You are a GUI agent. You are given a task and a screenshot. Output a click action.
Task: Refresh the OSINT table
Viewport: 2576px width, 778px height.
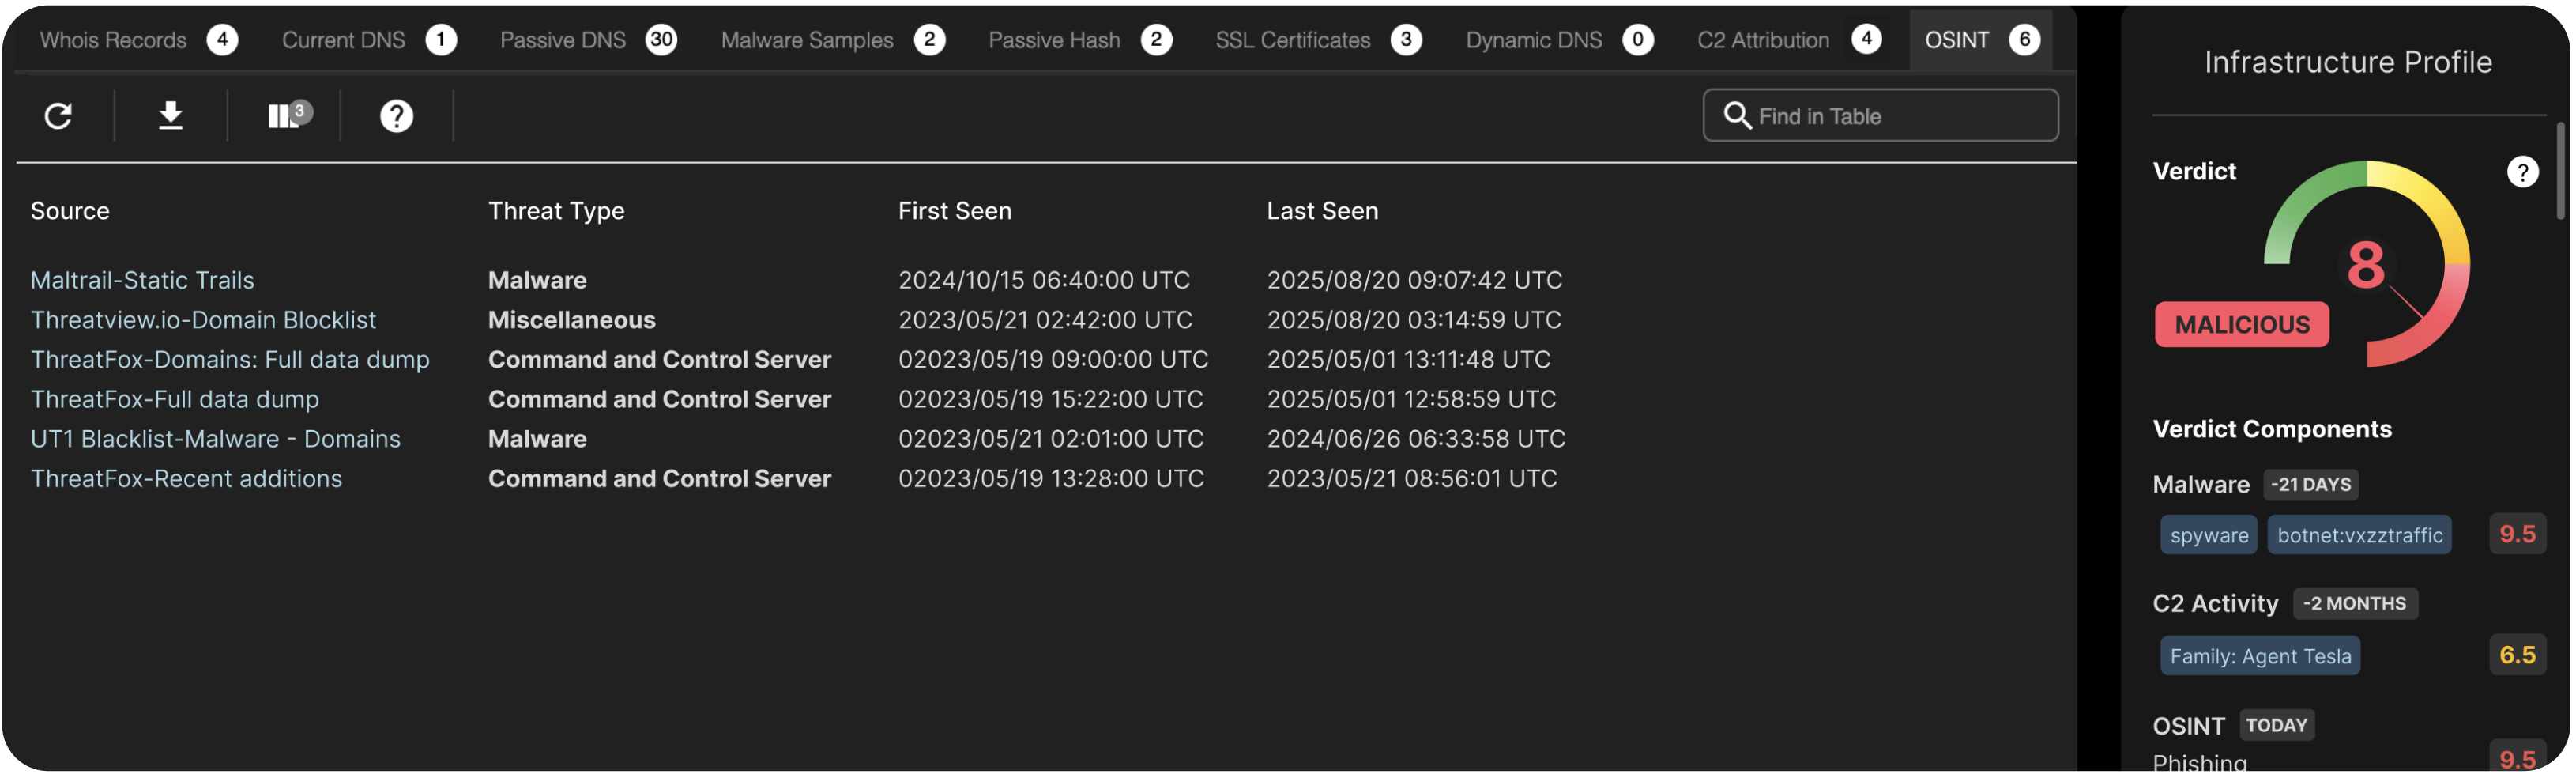click(58, 116)
